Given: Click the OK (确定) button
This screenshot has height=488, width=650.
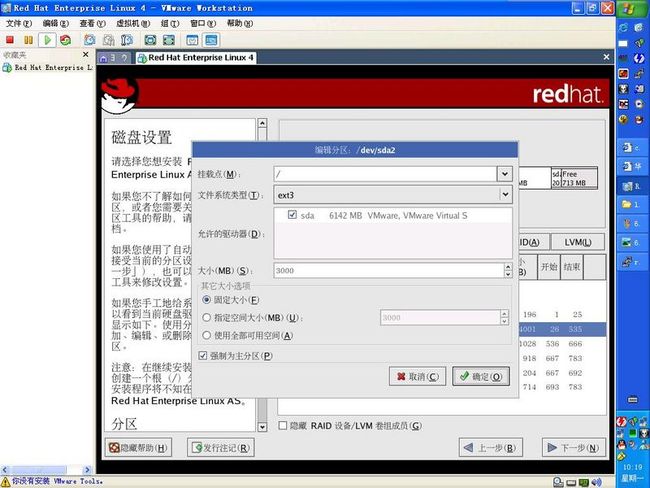Looking at the screenshot, I should pos(481,376).
